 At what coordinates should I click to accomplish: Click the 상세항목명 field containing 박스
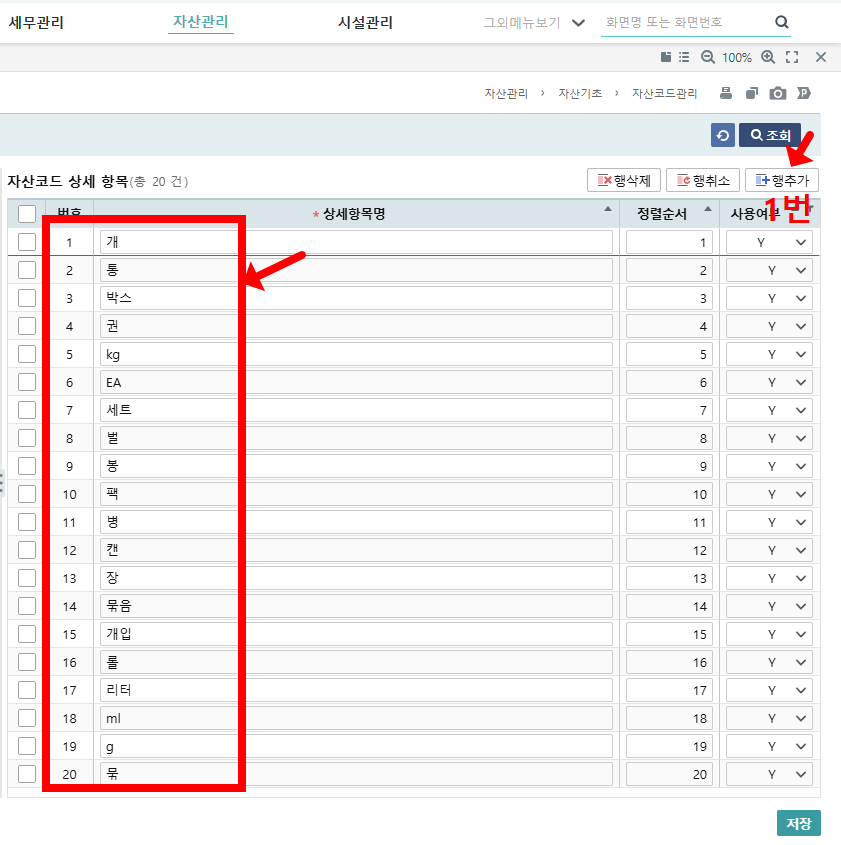356,299
